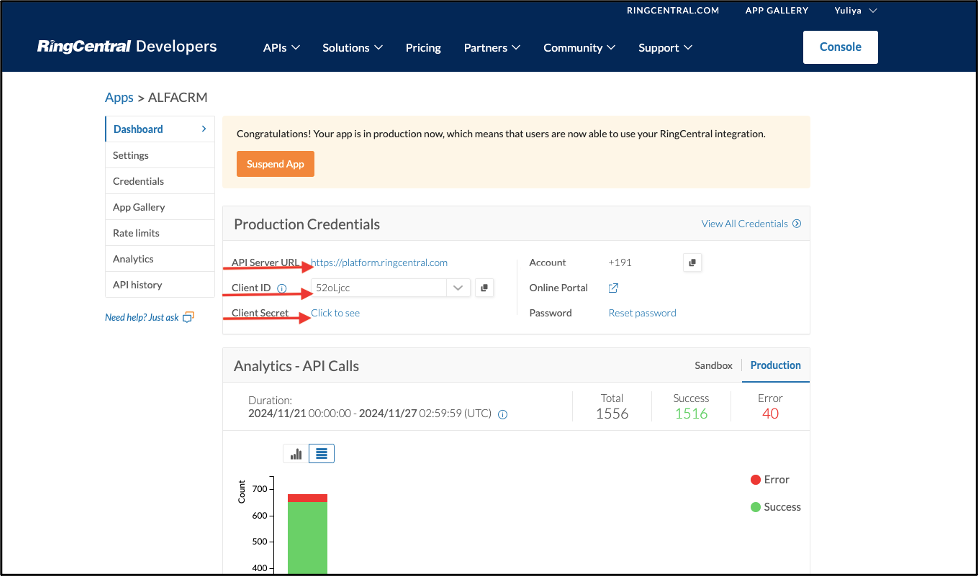Switch analytics to list view

point(322,453)
